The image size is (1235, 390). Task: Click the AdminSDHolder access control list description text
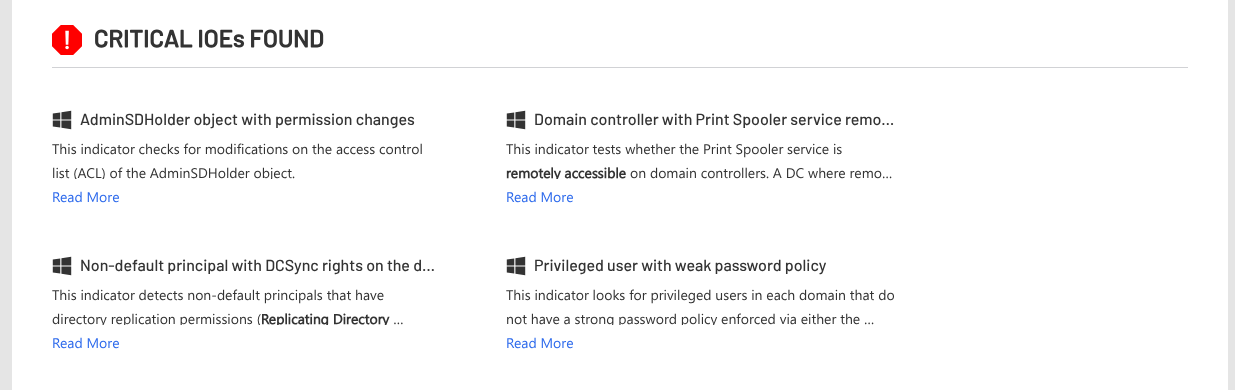tap(238, 161)
